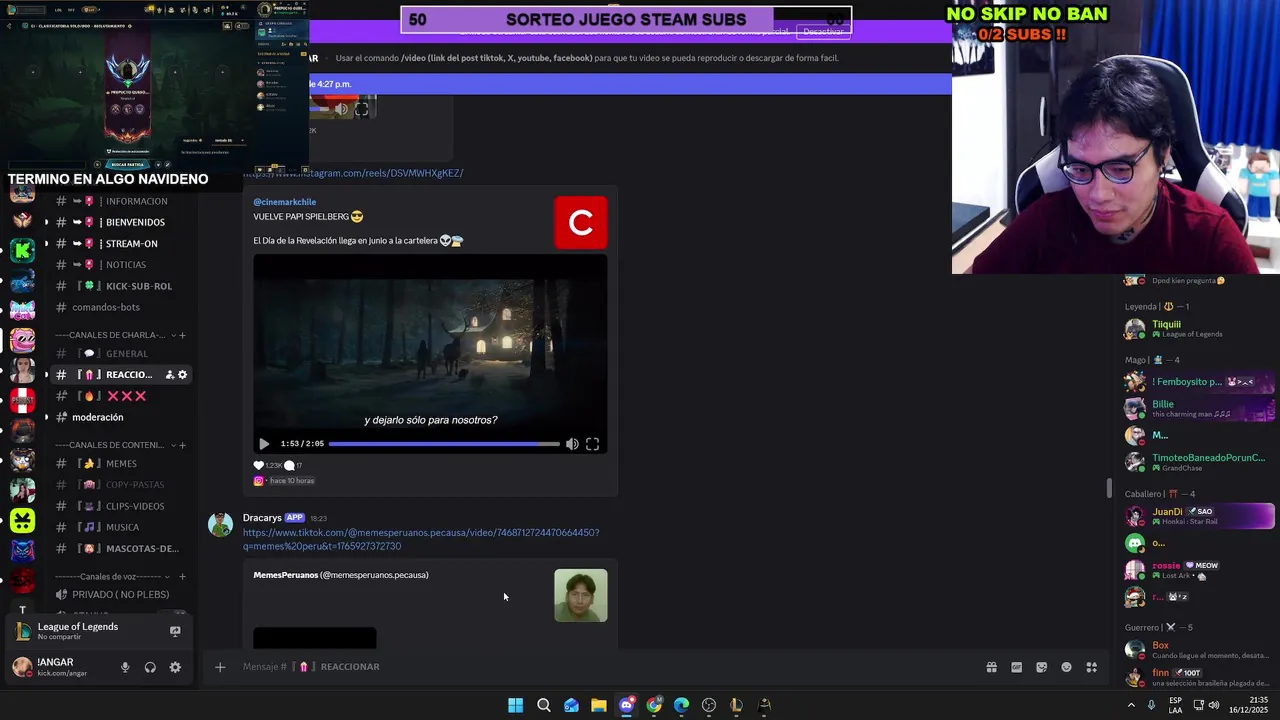The width and height of the screenshot is (1280, 720).
Task: Open the @cinemarkchile author link
Action: coord(285,202)
